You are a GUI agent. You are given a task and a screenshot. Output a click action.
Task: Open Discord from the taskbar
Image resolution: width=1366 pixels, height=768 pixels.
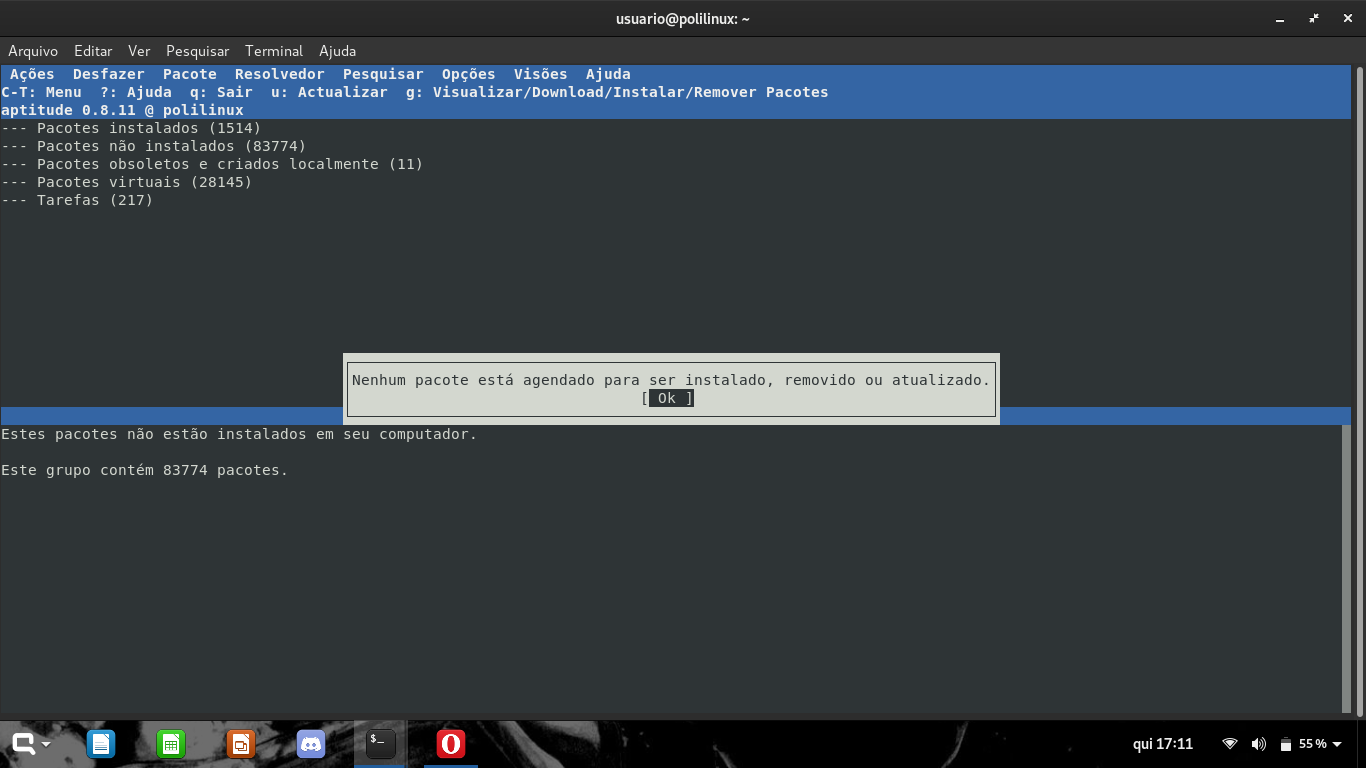[x=311, y=744]
